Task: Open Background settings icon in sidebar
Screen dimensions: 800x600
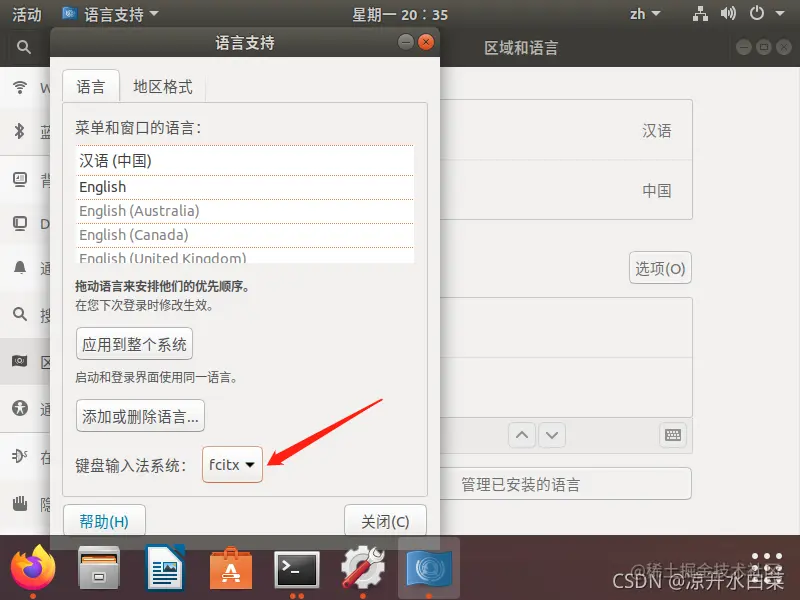Action: coord(20,180)
